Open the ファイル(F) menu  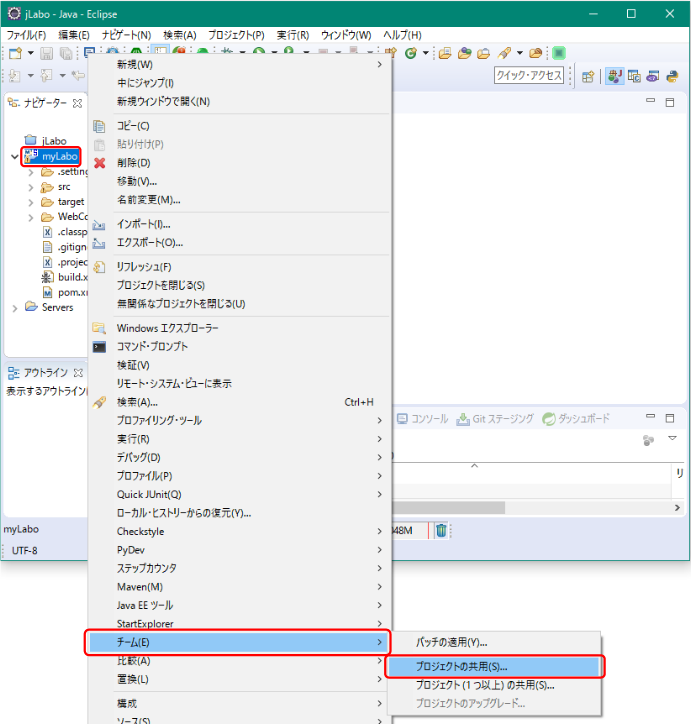point(26,35)
